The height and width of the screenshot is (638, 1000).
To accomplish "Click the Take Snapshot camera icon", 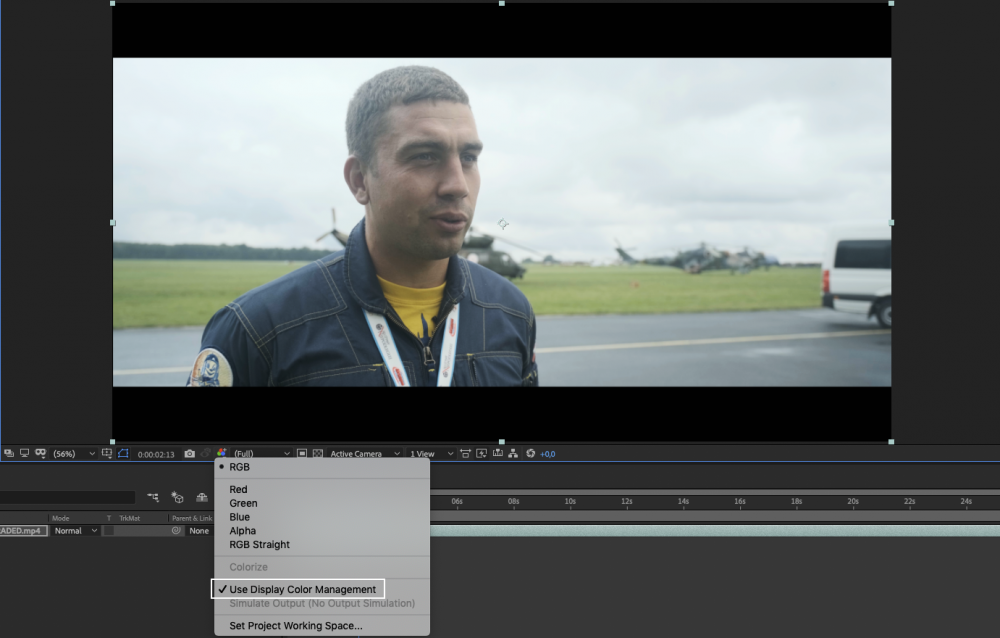I will coord(190,454).
